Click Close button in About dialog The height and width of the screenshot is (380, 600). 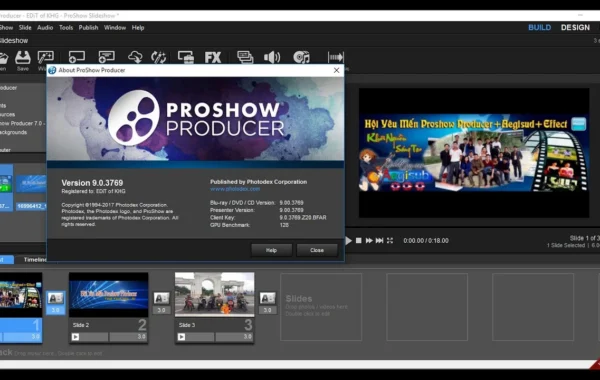(317, 250)
